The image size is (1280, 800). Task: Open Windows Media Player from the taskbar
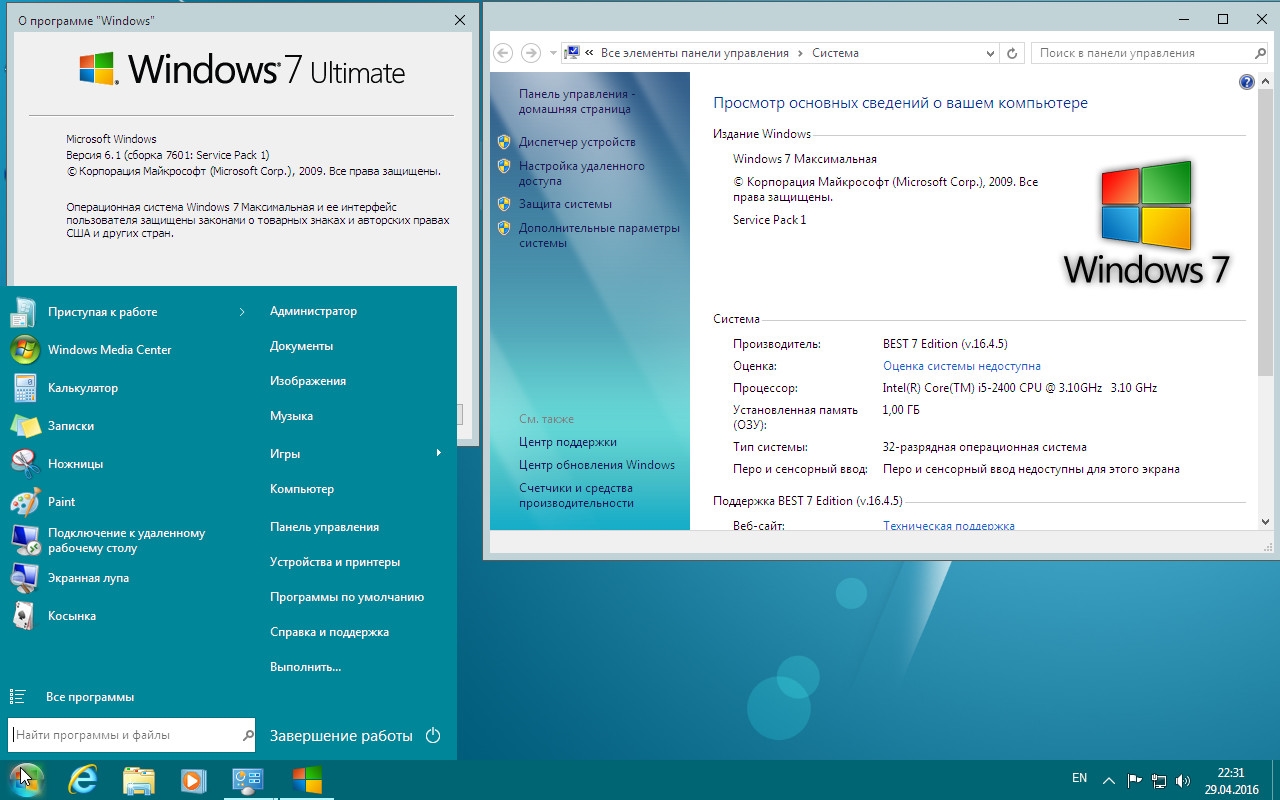pos(193,779)
